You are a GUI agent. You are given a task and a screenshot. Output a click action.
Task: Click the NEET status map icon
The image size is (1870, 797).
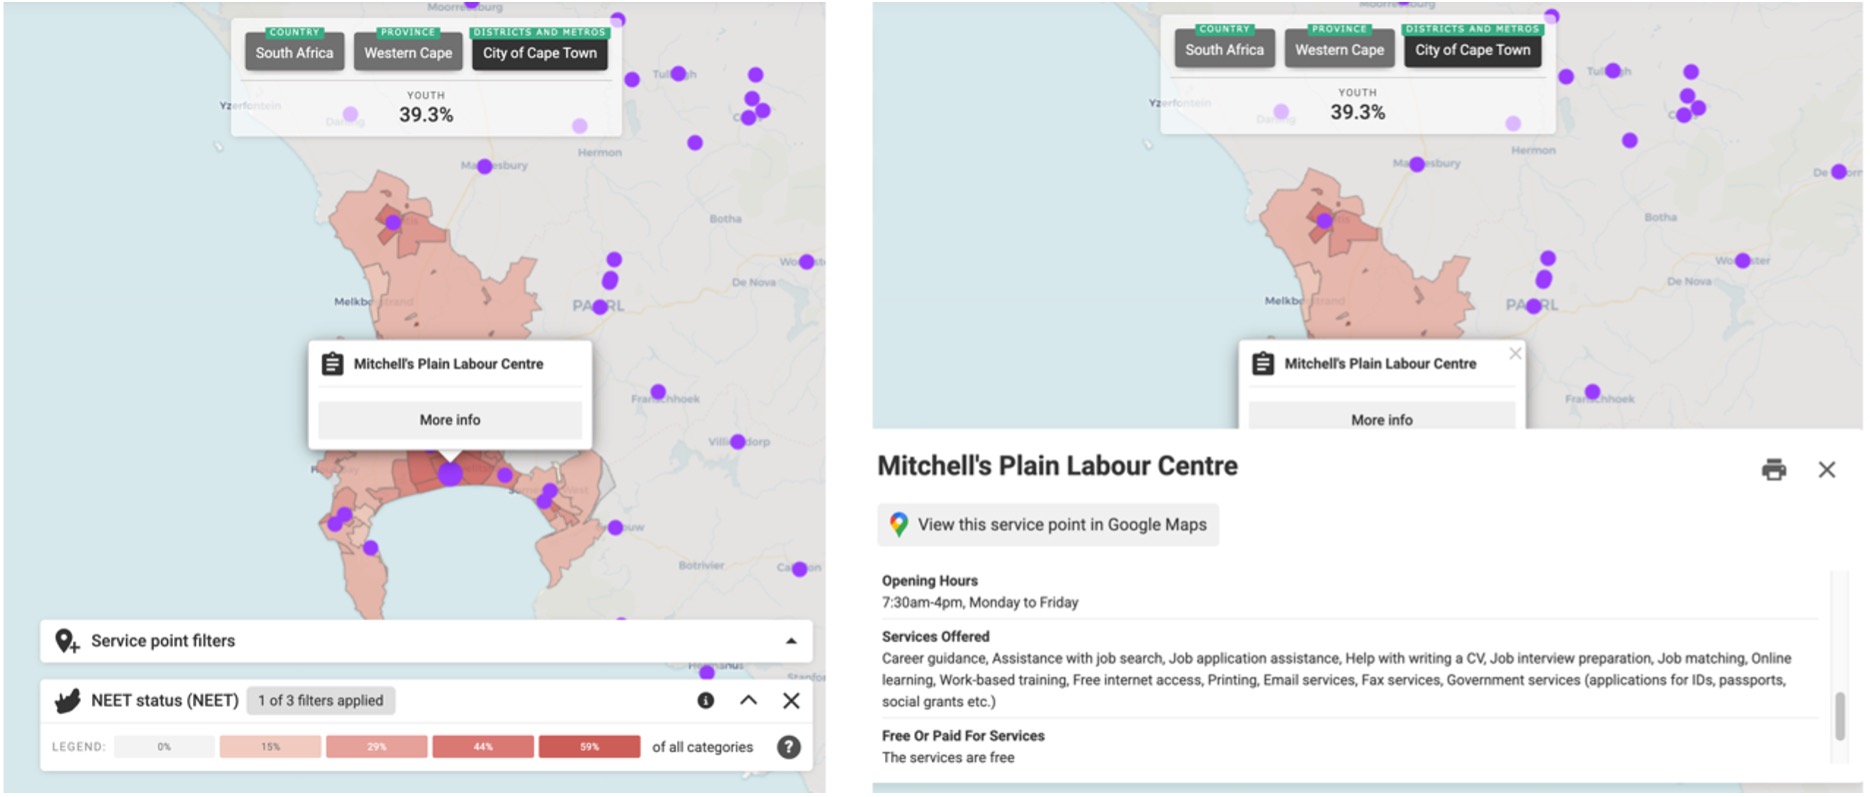67,701
